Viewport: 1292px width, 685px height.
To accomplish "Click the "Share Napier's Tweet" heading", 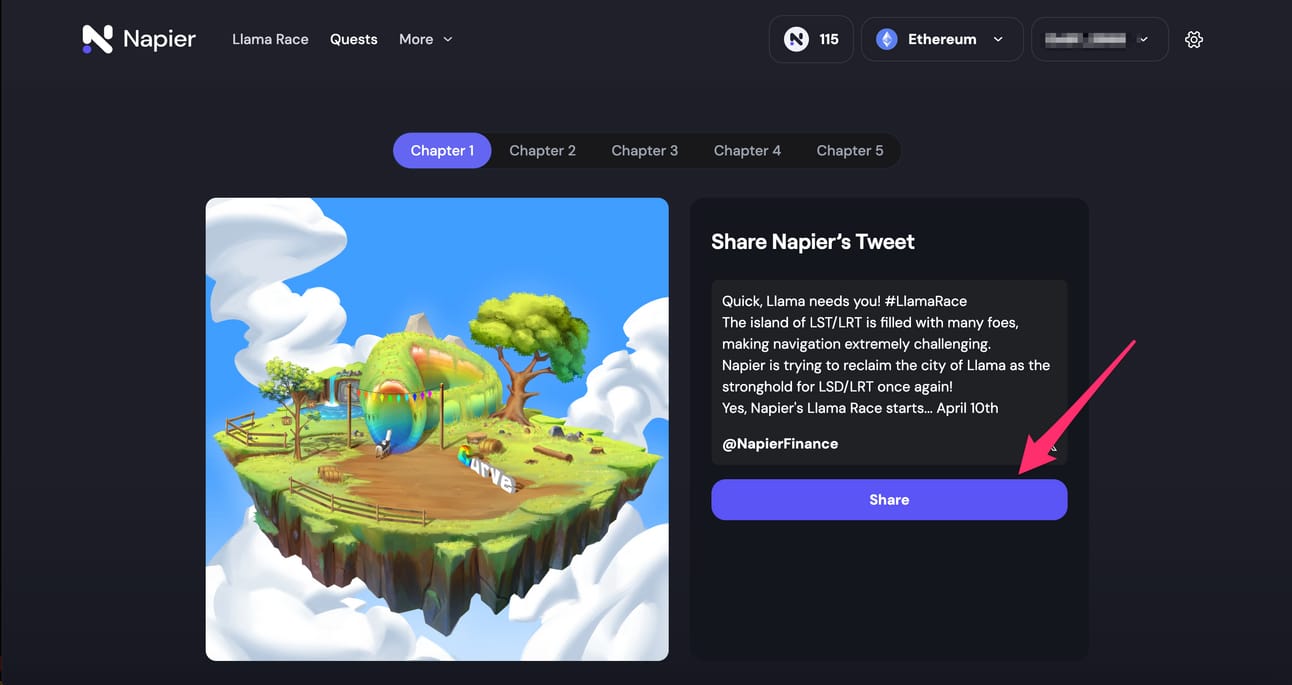I will click(812, 241).
